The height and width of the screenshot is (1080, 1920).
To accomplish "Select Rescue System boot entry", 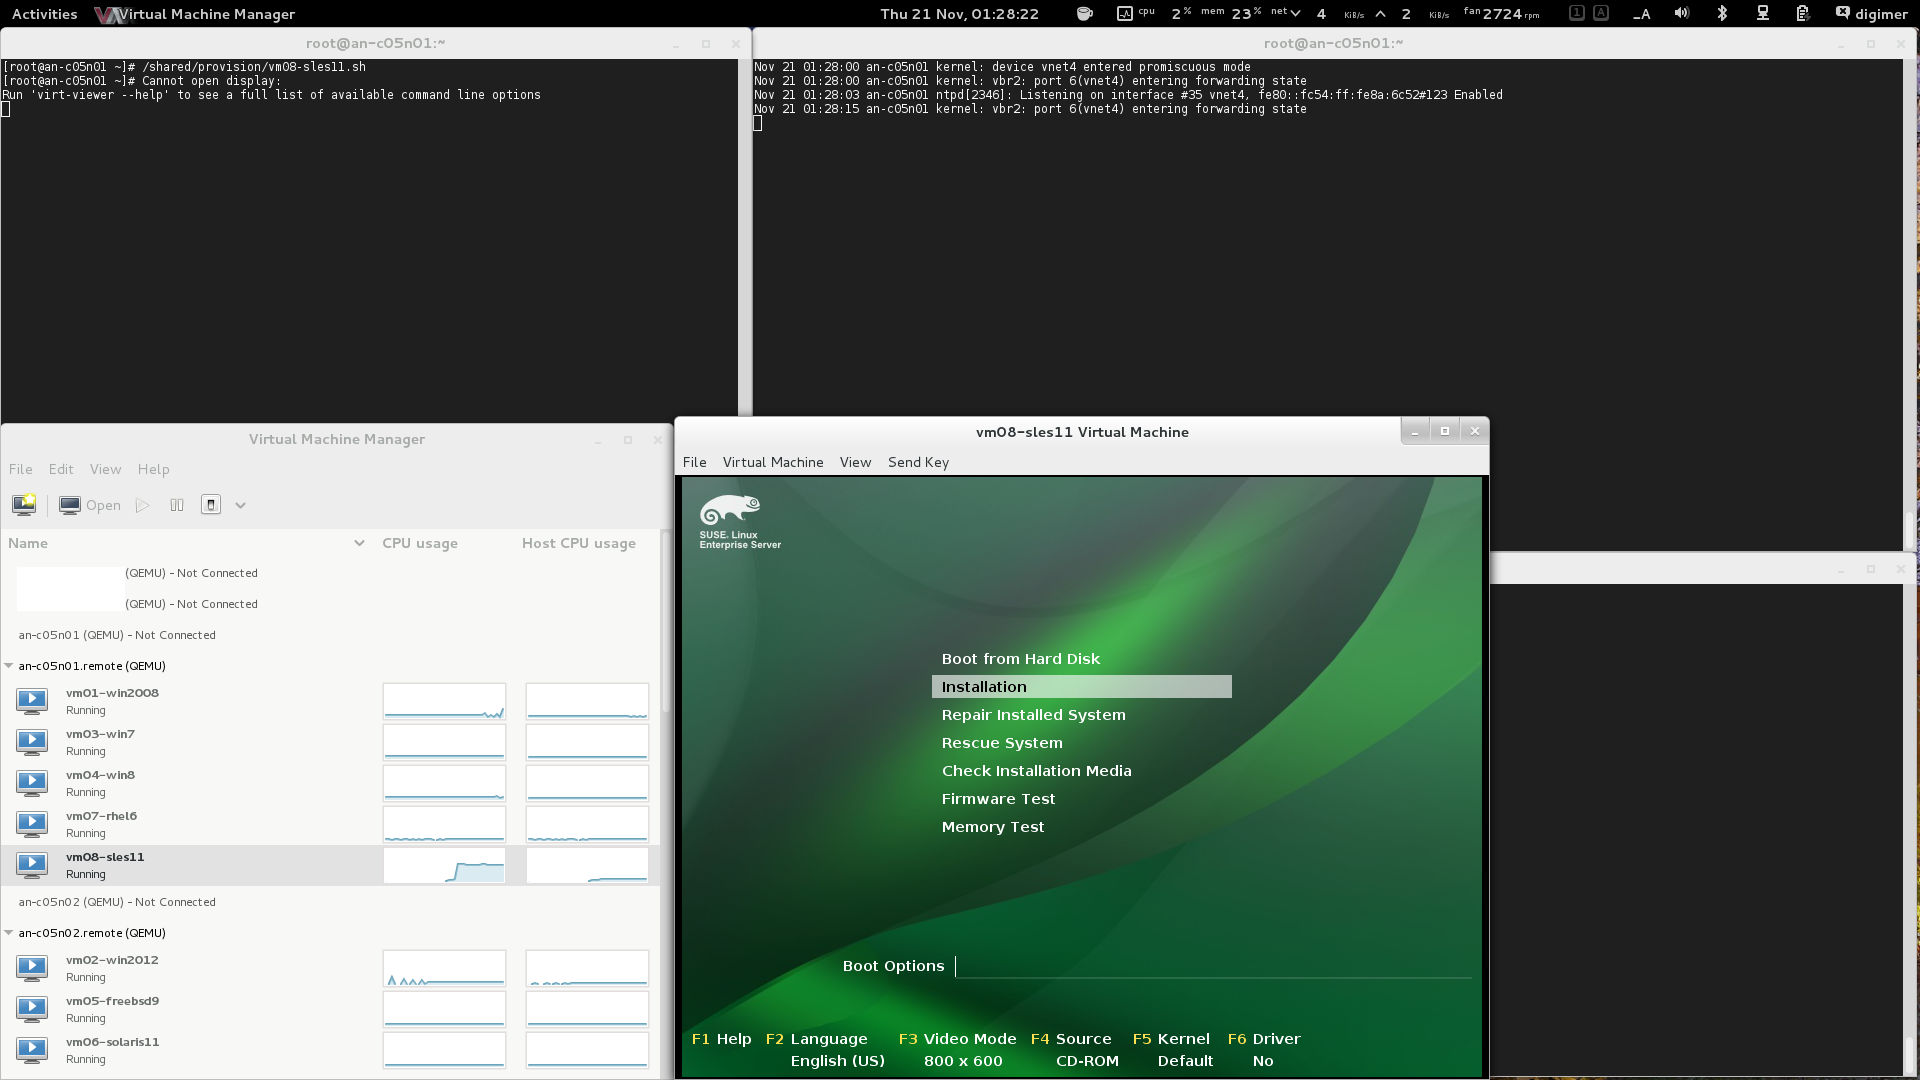I will coord(1001,743).
